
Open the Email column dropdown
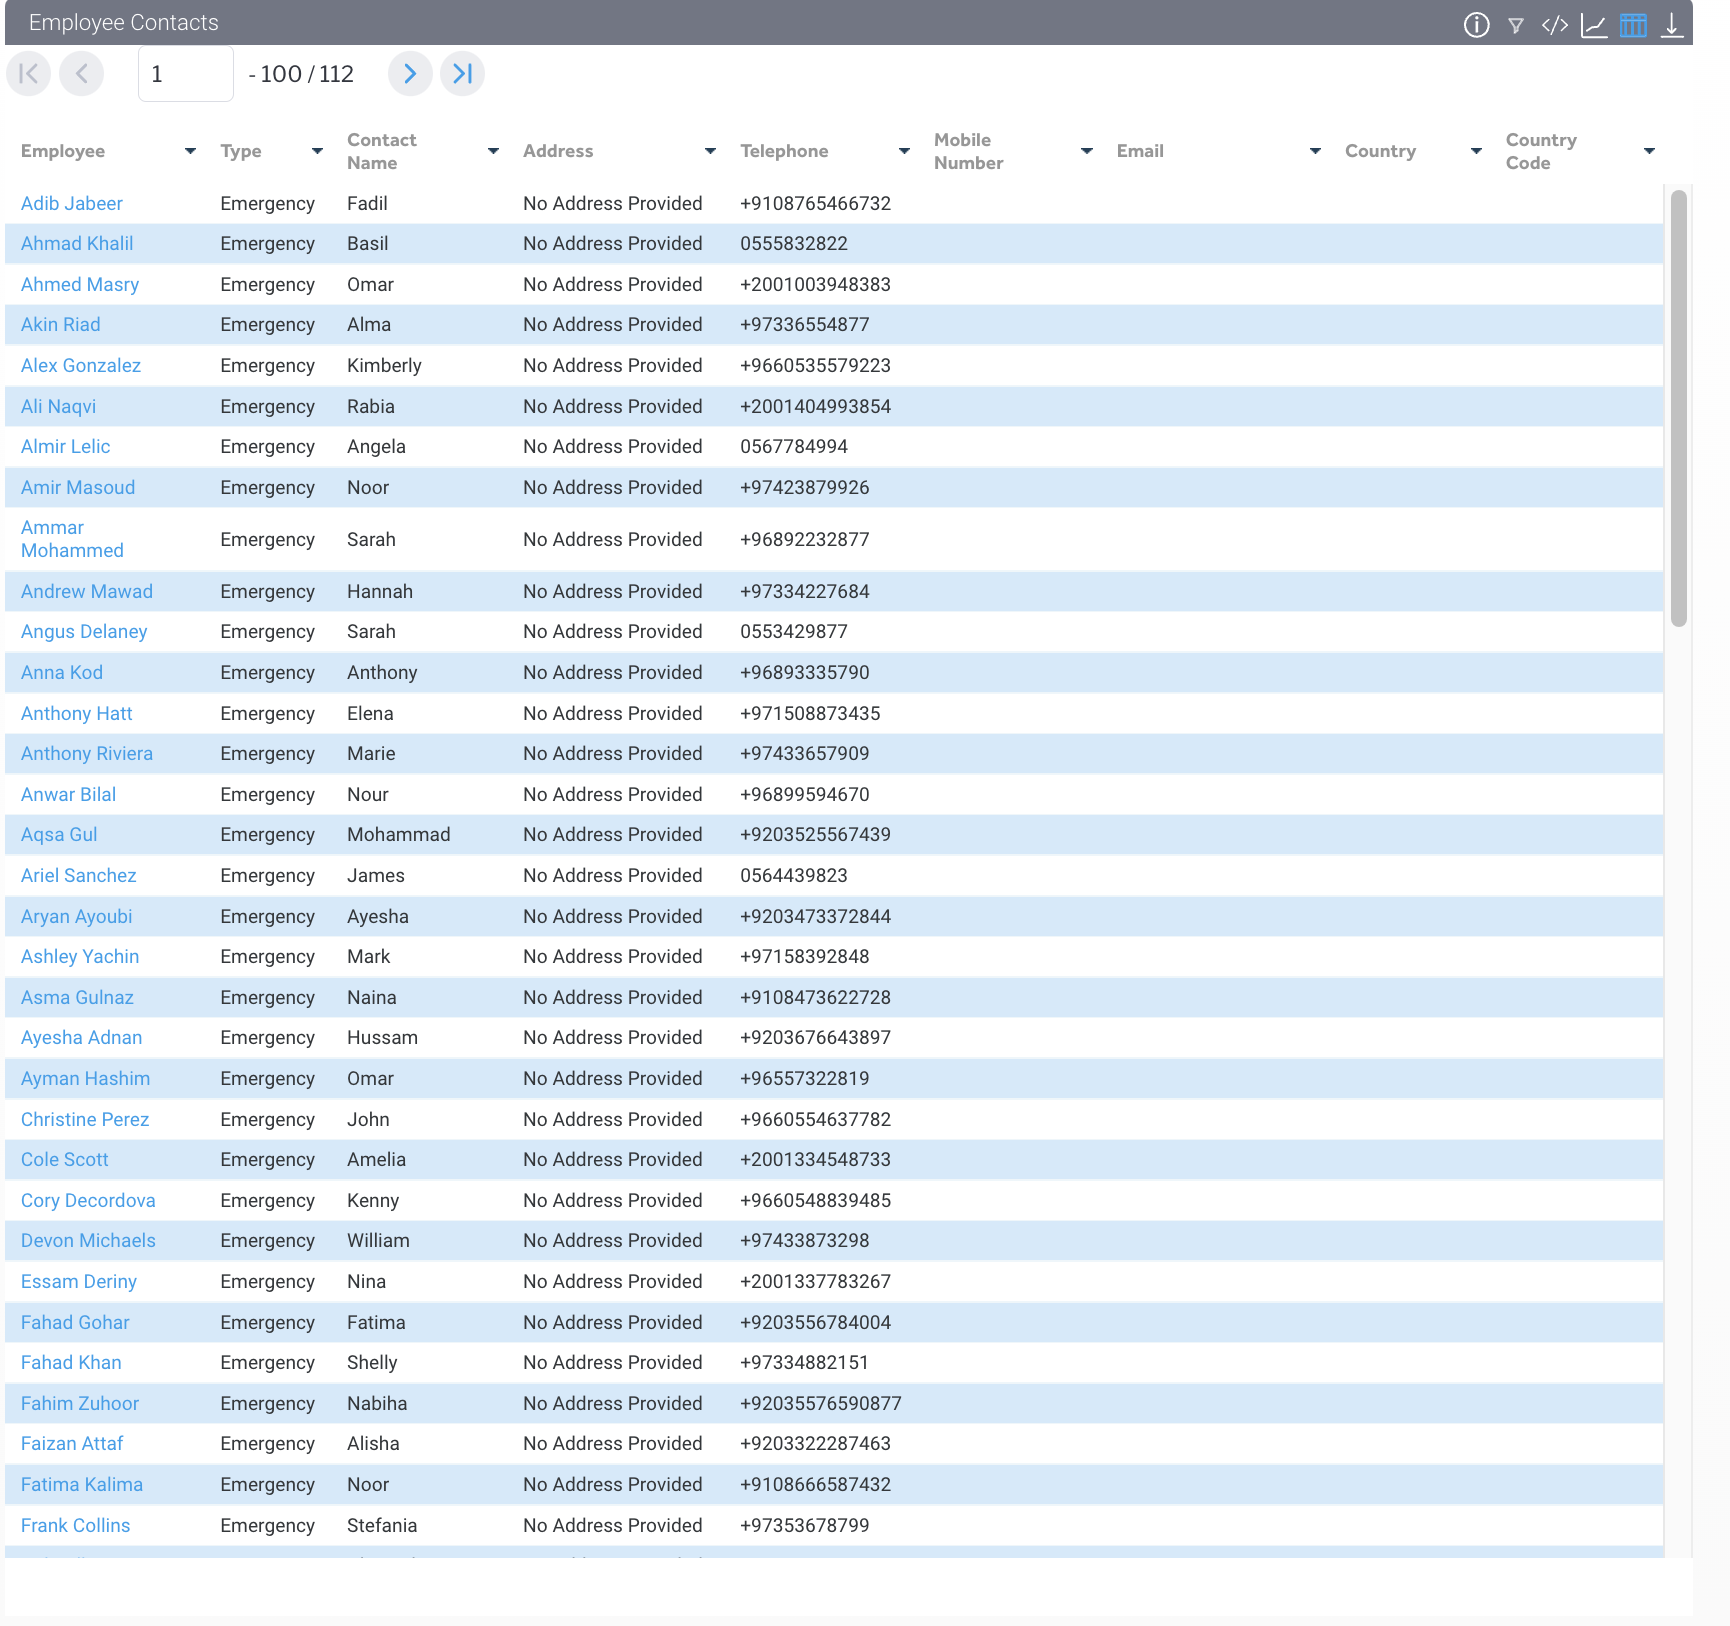(x=1314, y=151)
